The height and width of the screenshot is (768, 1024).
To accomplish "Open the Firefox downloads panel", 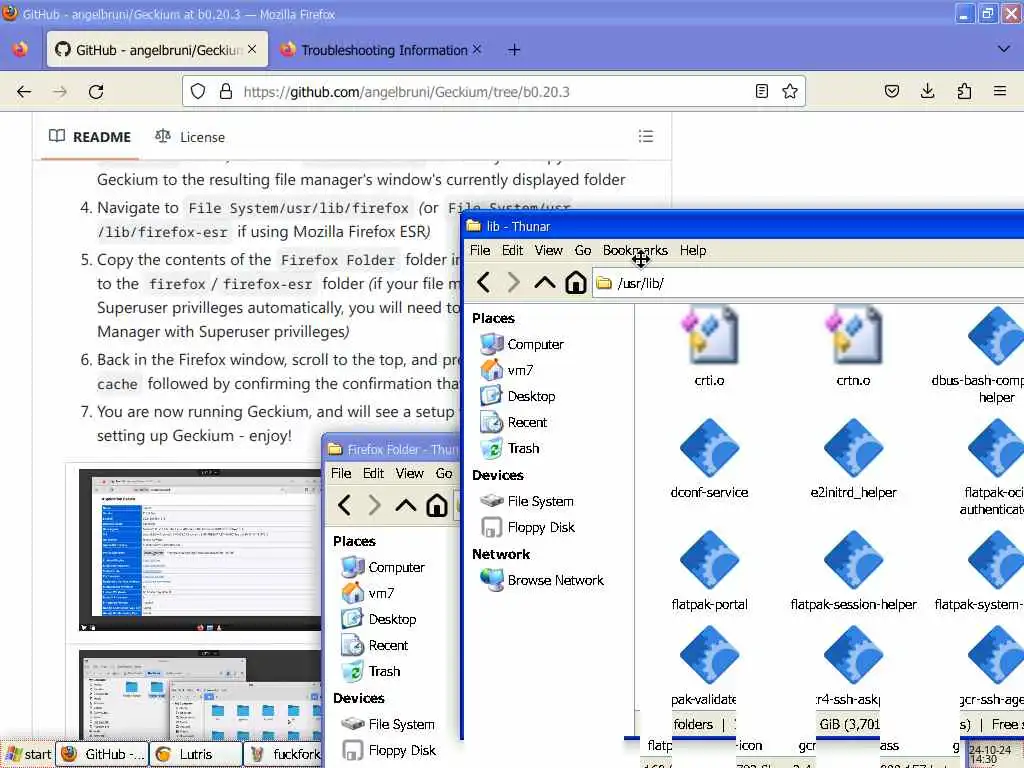I will tap(927, 91).
